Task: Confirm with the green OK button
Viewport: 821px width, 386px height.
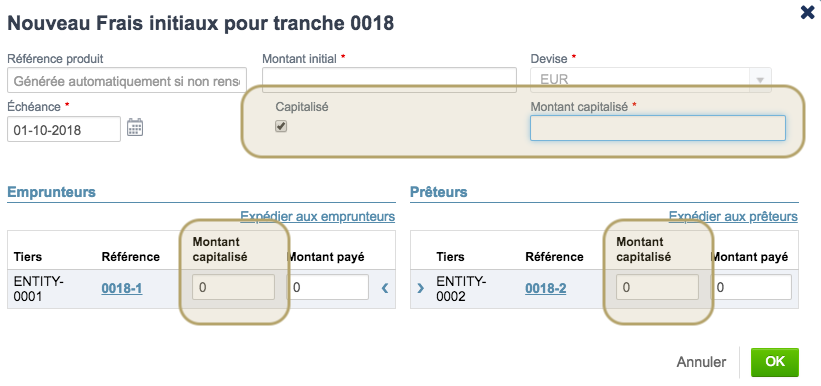Action: [x=774, y=362]
